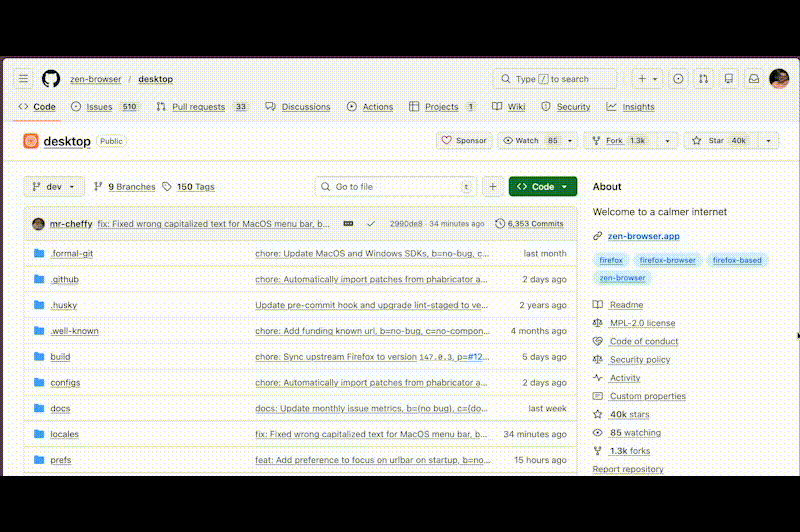Click the Fork button
Viewport: 800px width, 532px height.
(620, 140)
